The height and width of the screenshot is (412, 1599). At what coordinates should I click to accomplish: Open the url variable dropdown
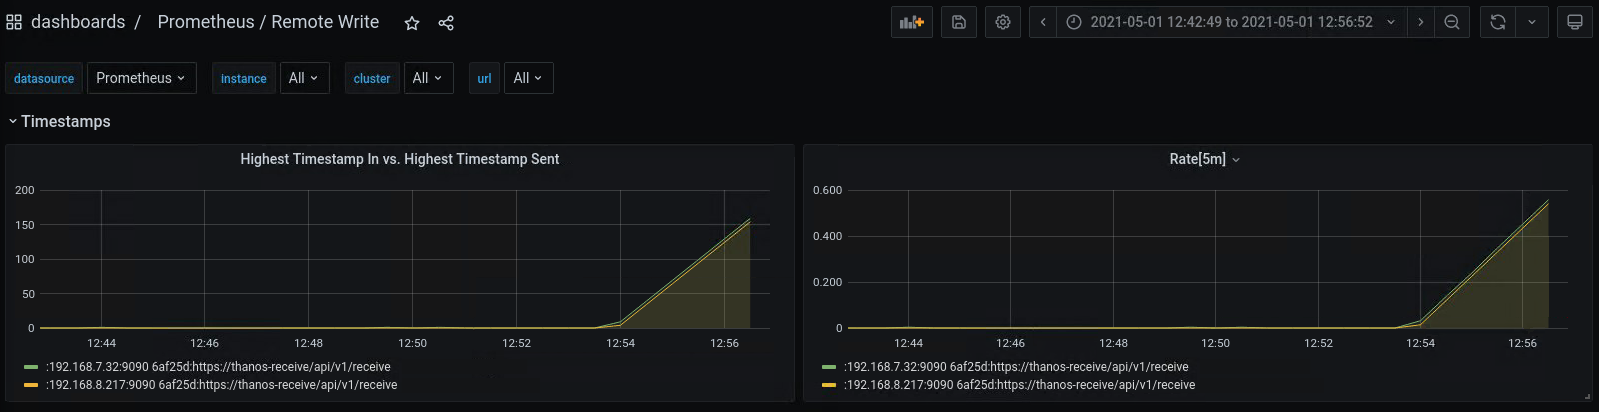point(528,78)
